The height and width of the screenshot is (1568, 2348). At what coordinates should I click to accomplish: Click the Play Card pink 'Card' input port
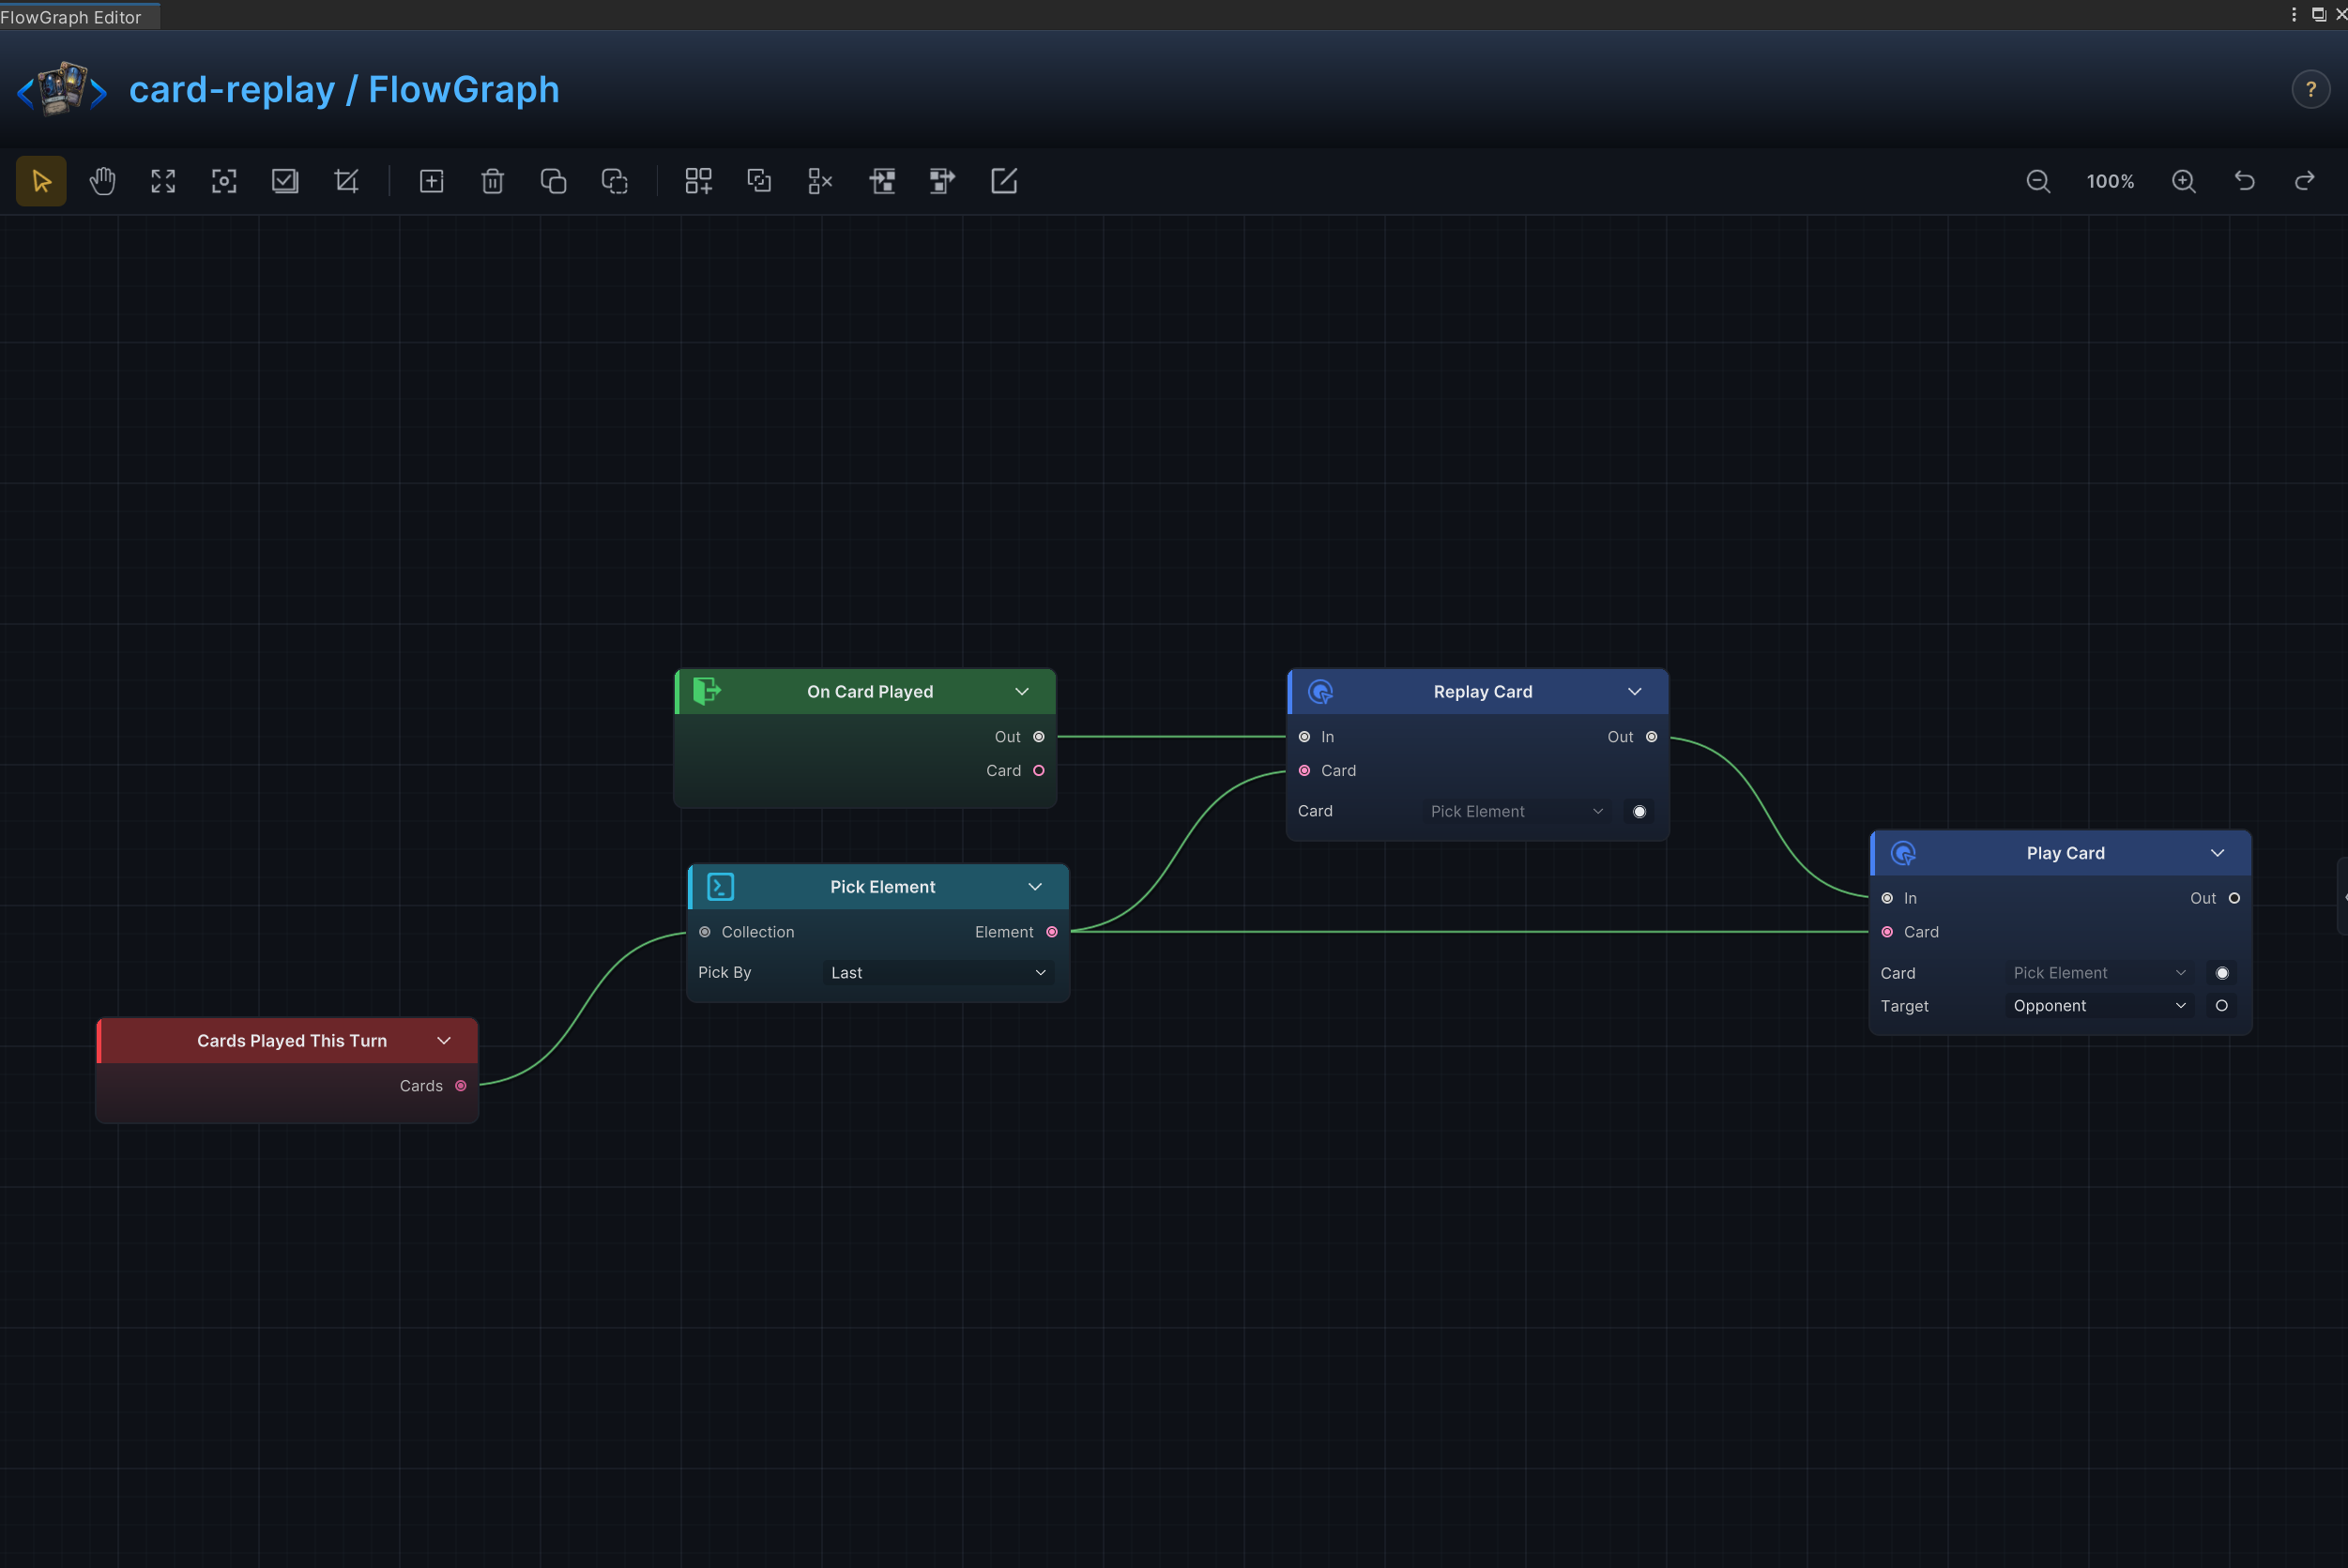(x=1887, y=932)
